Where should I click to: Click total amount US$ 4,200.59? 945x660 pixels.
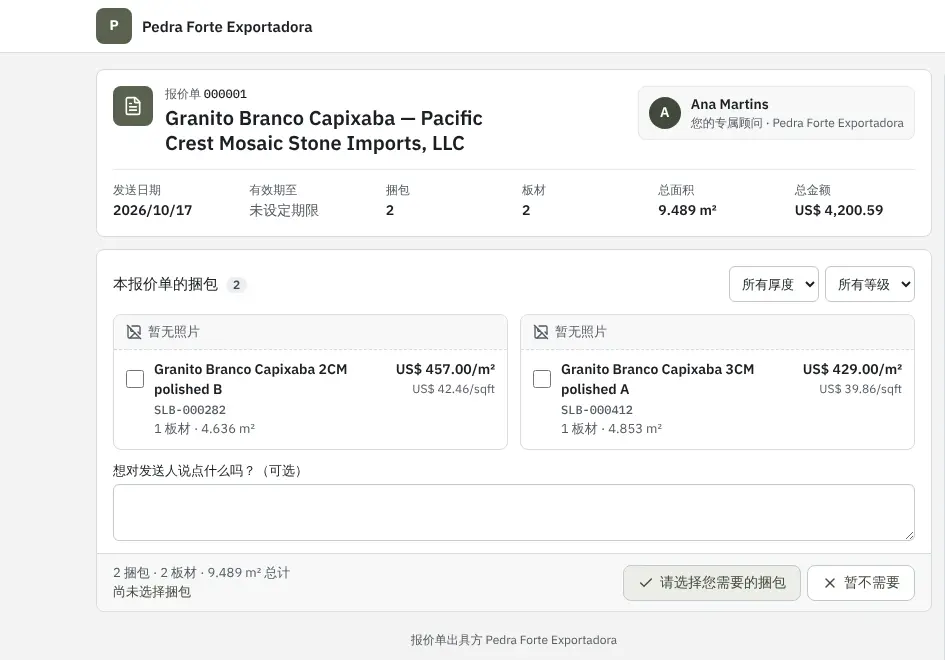pyautogui.click(x=838, y=210)
